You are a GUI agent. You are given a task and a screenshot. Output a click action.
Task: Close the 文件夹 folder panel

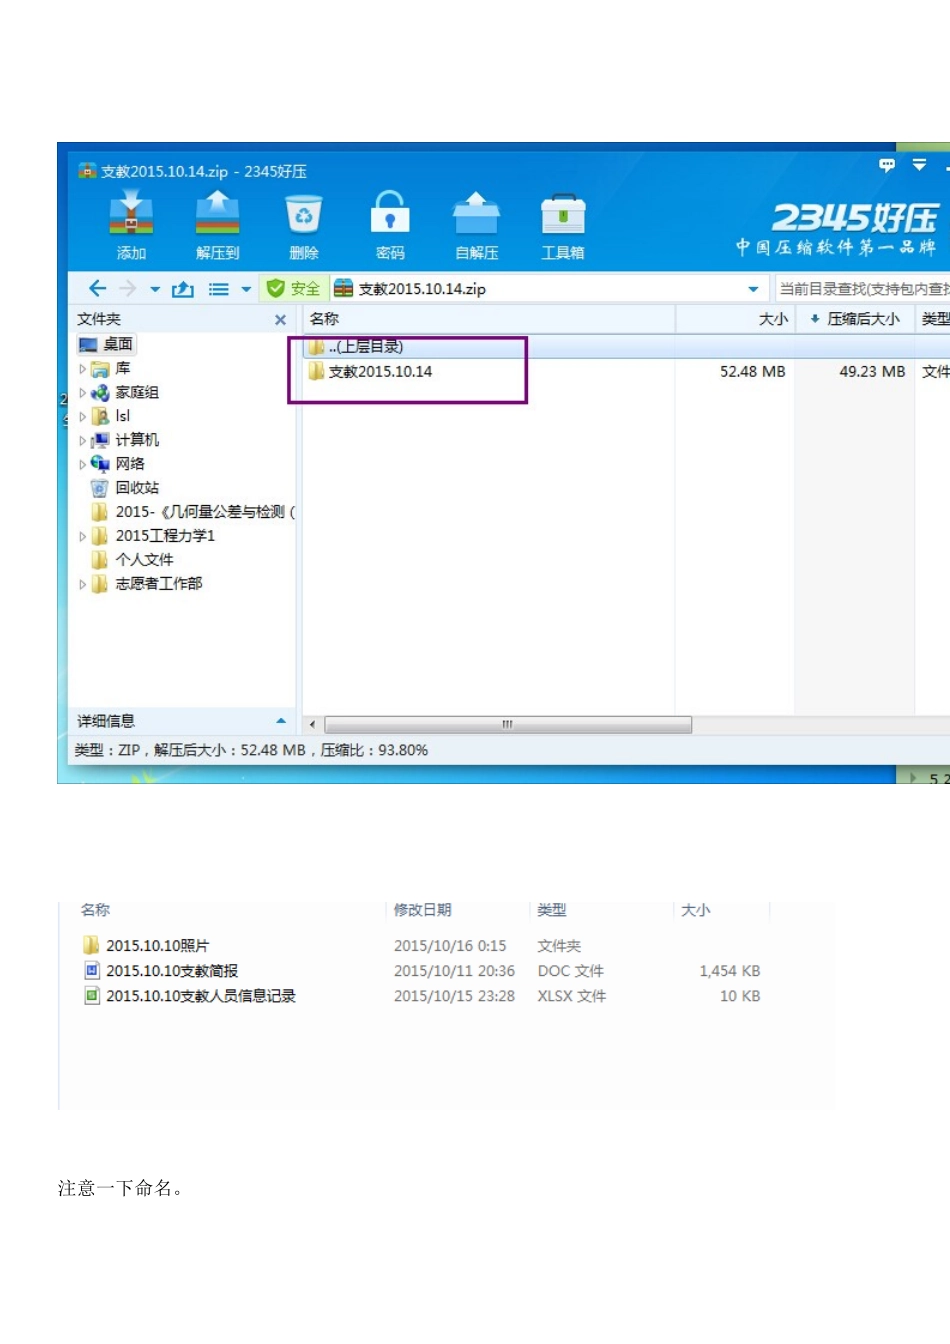pyautogui.click(x=281, y=320)
